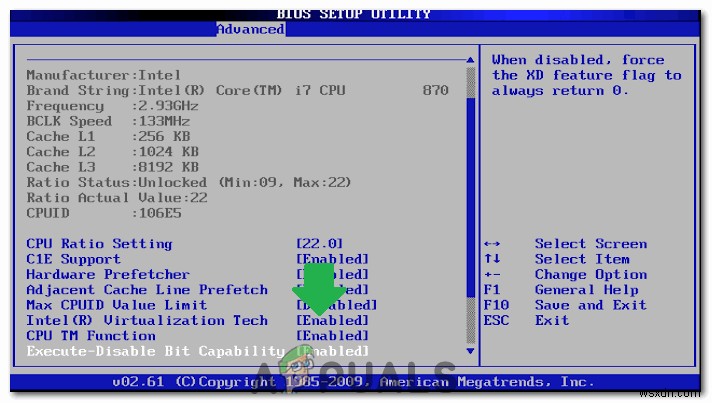Toggle the C1E Support Enabled value
The image size is (712, 403).
point(332,259)
